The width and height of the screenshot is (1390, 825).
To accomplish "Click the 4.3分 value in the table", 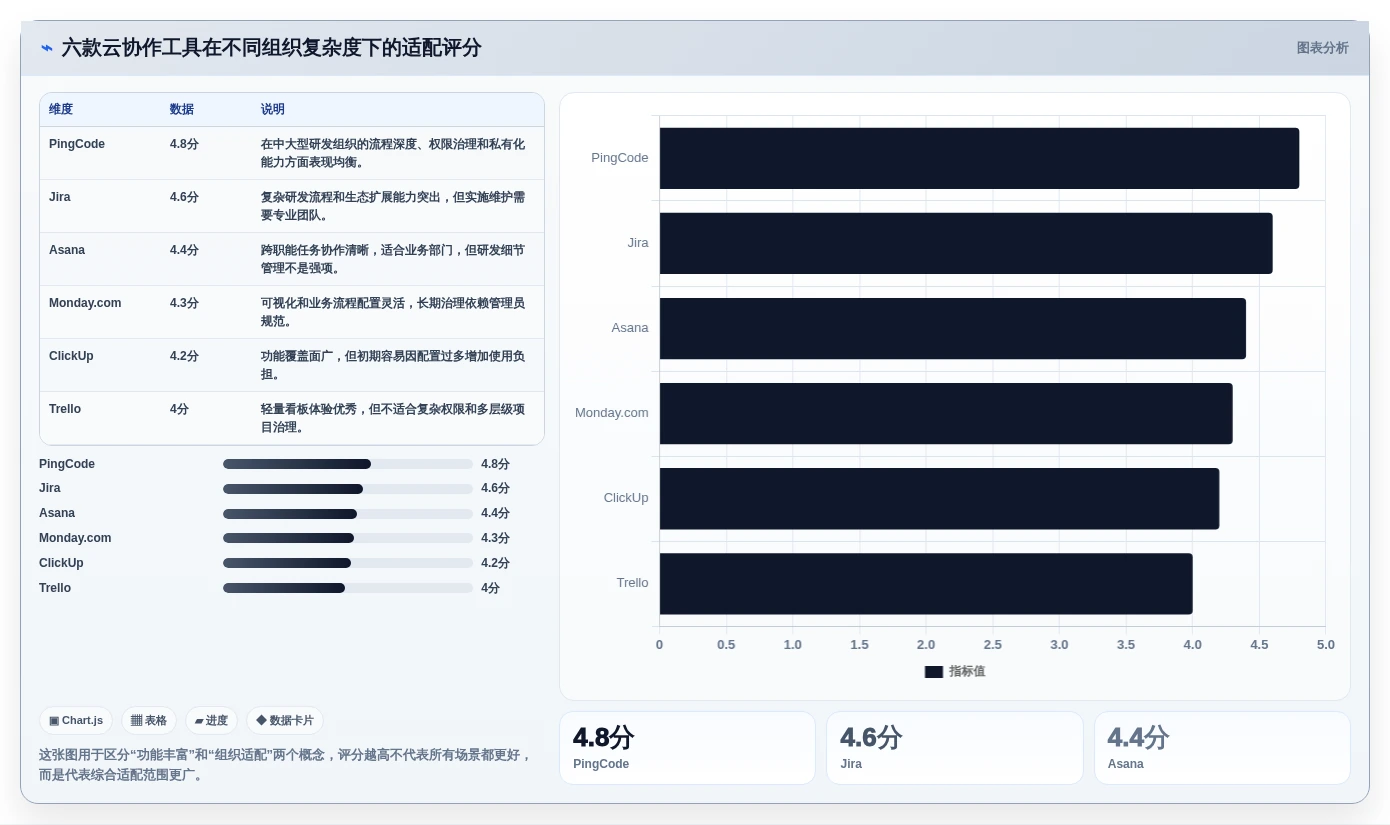I will click(x=184, y=303).
